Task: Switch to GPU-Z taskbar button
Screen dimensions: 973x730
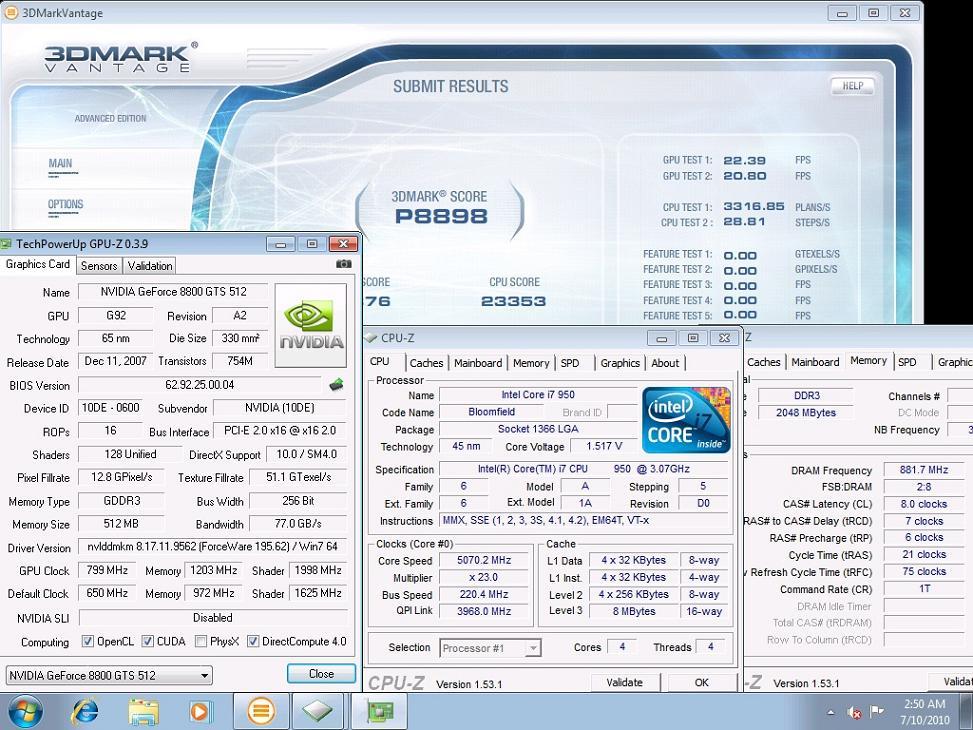Action: click(x=380, y=711)
